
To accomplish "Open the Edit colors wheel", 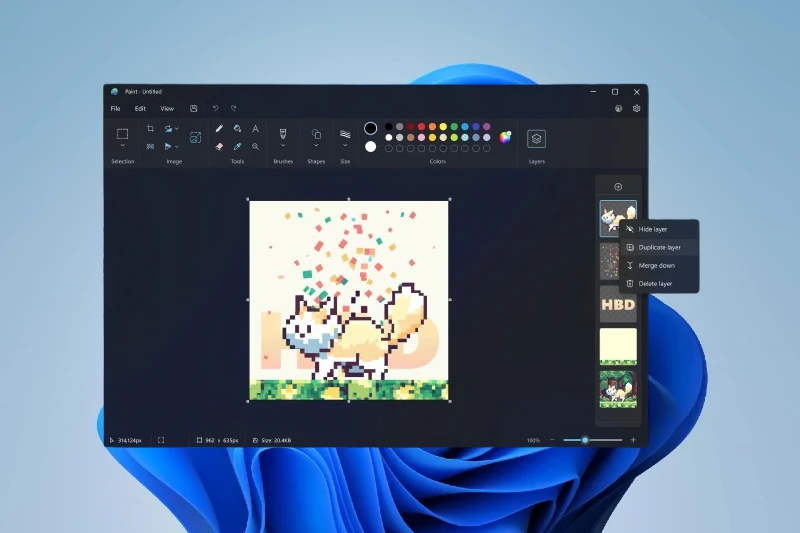I will tap(505, 137).
